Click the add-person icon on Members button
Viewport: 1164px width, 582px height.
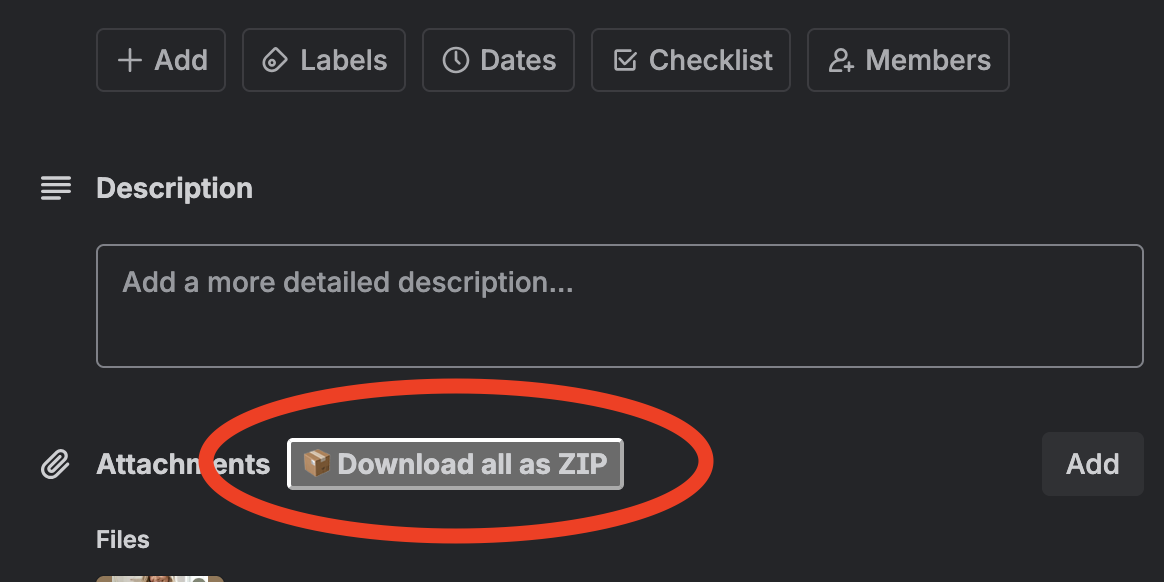point(842,60)
